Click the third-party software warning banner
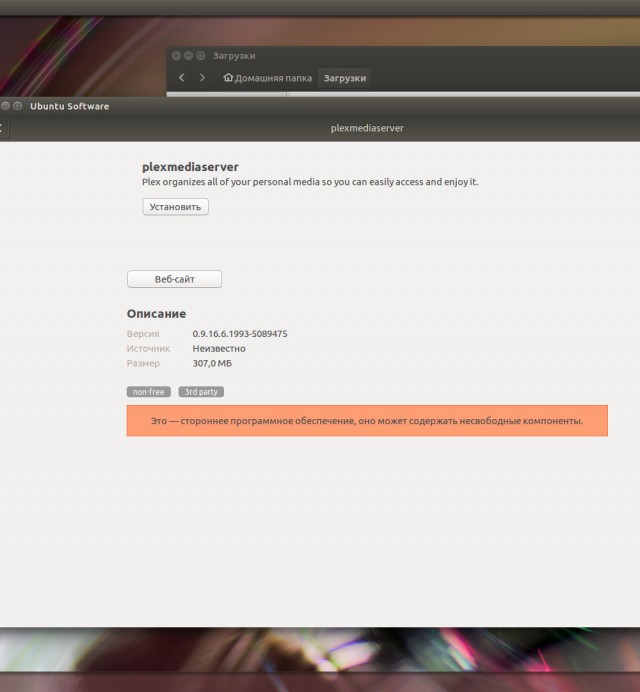 (x=367, y=421)
